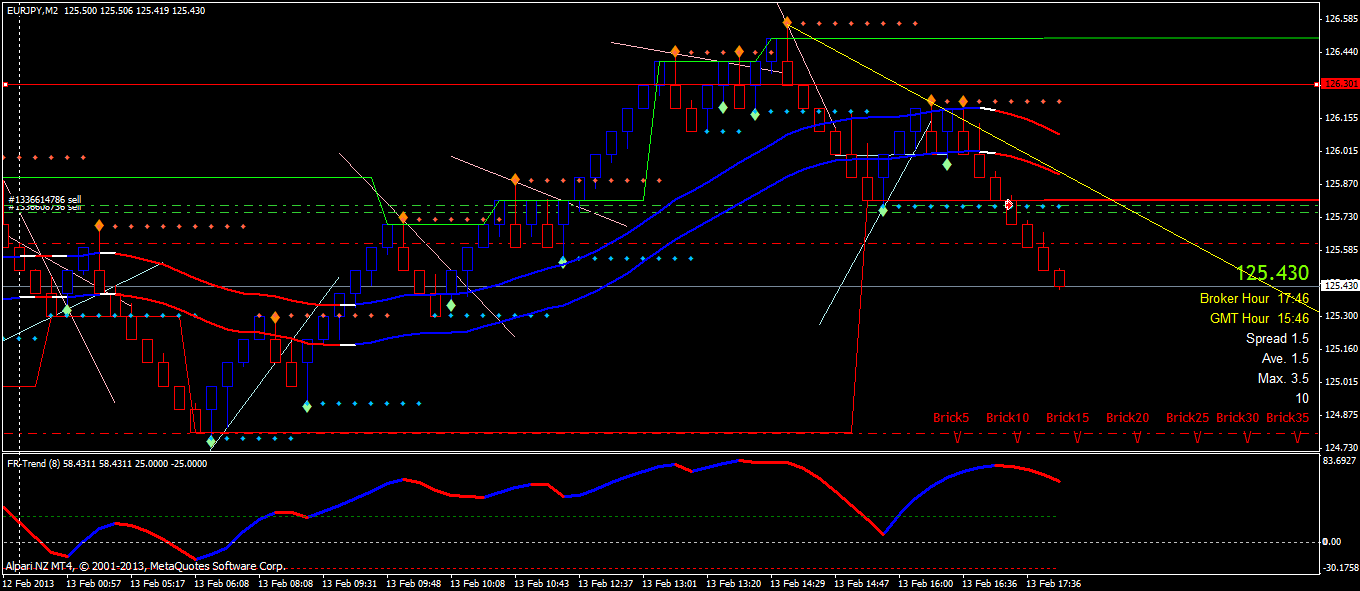Viewport: 1360px width, 591px height.
Task: Click the red 126.301 price tag on axis
Action: [x=1340, y=84]
